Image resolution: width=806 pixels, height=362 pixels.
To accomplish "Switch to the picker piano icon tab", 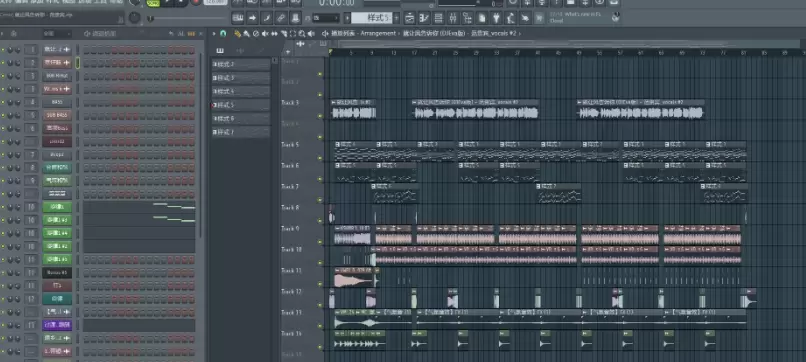I will (x=220, y=50).
